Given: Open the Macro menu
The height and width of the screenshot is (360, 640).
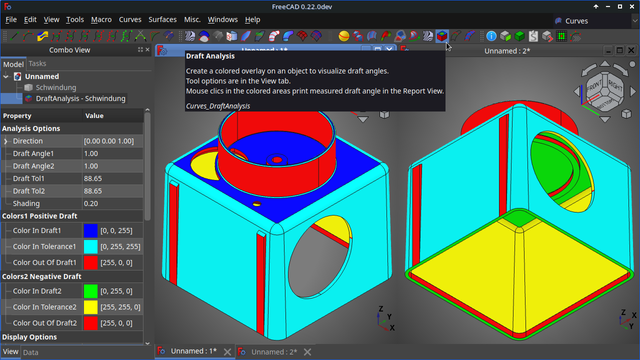Looking at the screenshot, I should click(x=101, y=20).
